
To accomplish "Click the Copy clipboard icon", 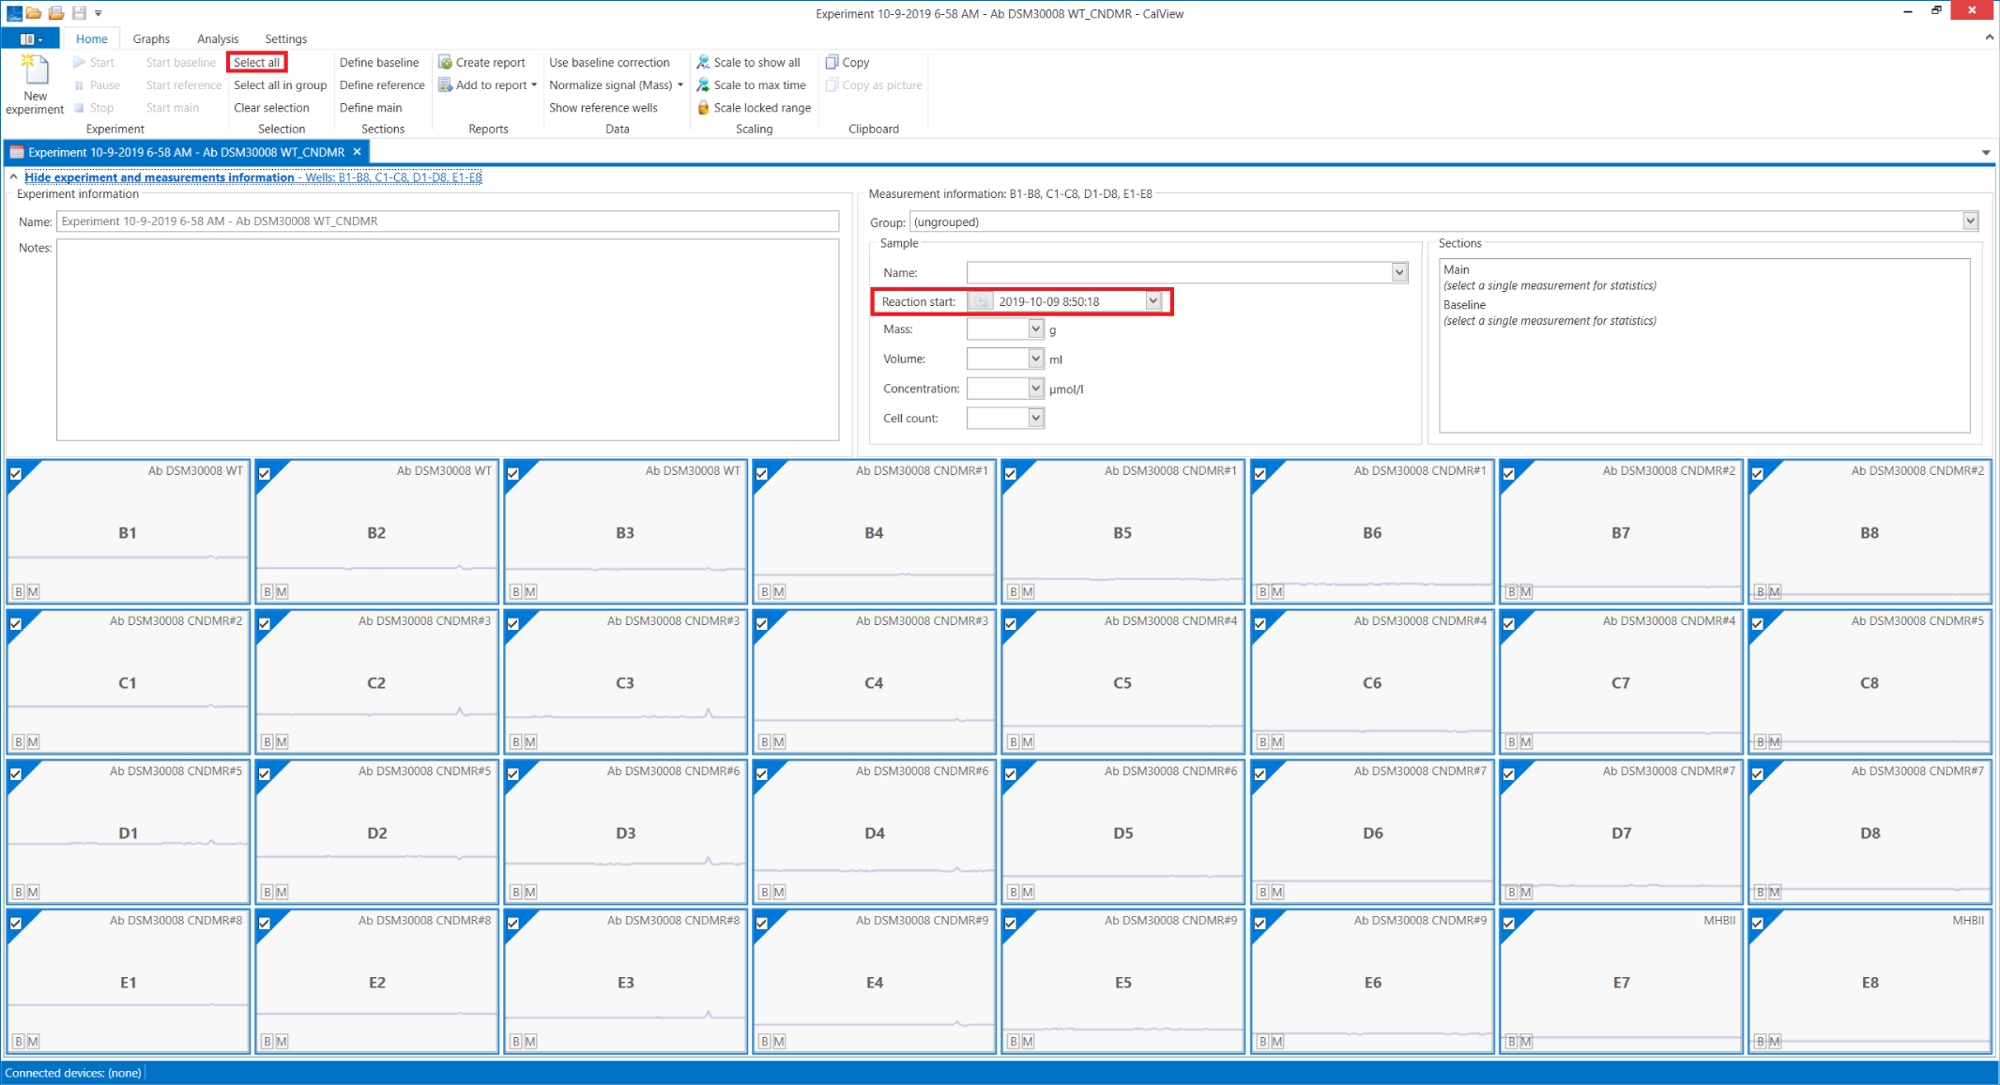I will [x=832, y=62].
